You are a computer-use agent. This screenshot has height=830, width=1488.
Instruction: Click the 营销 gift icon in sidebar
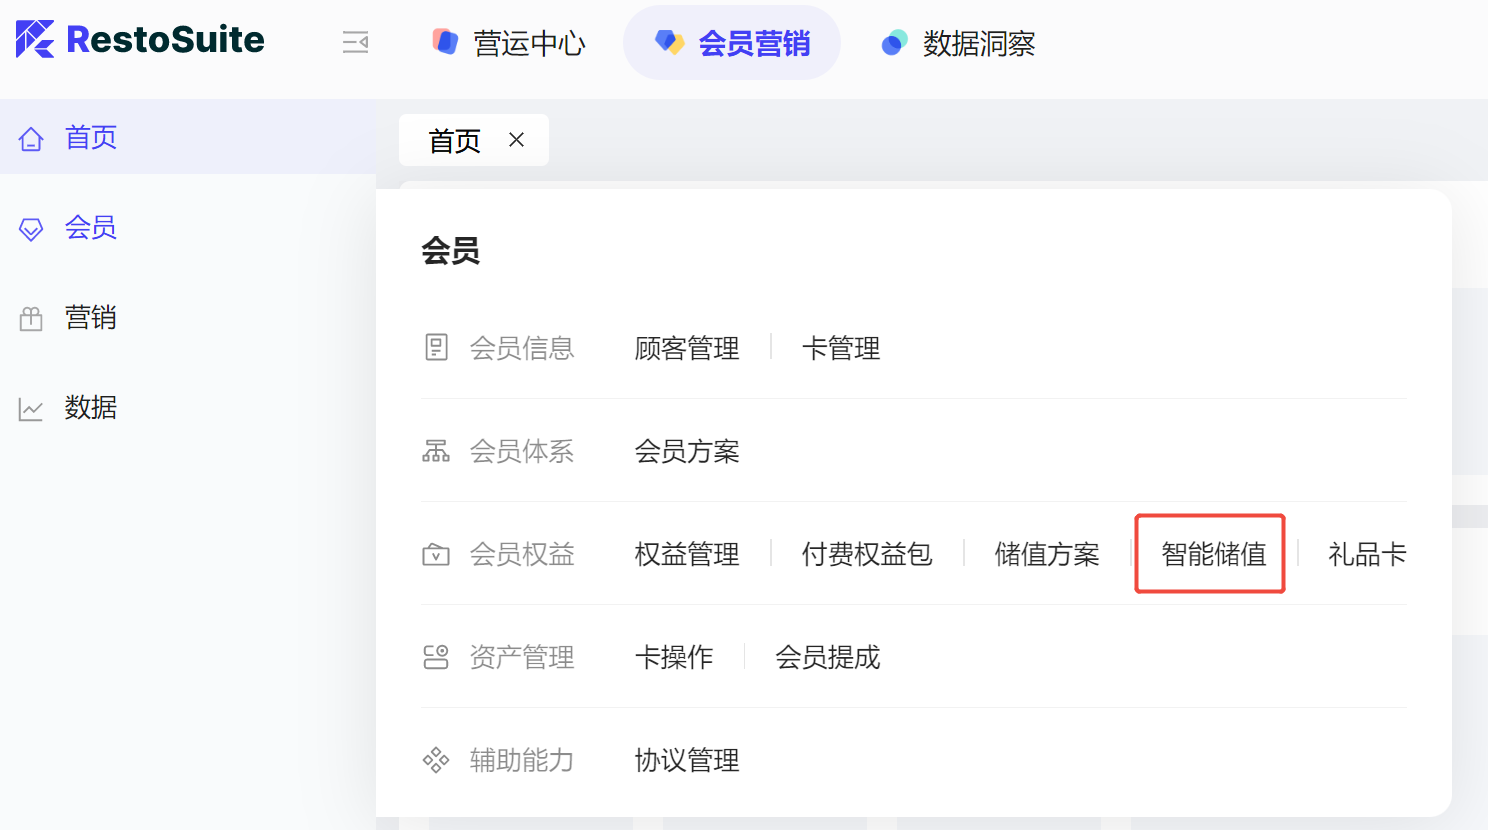[x=31, y=319]
